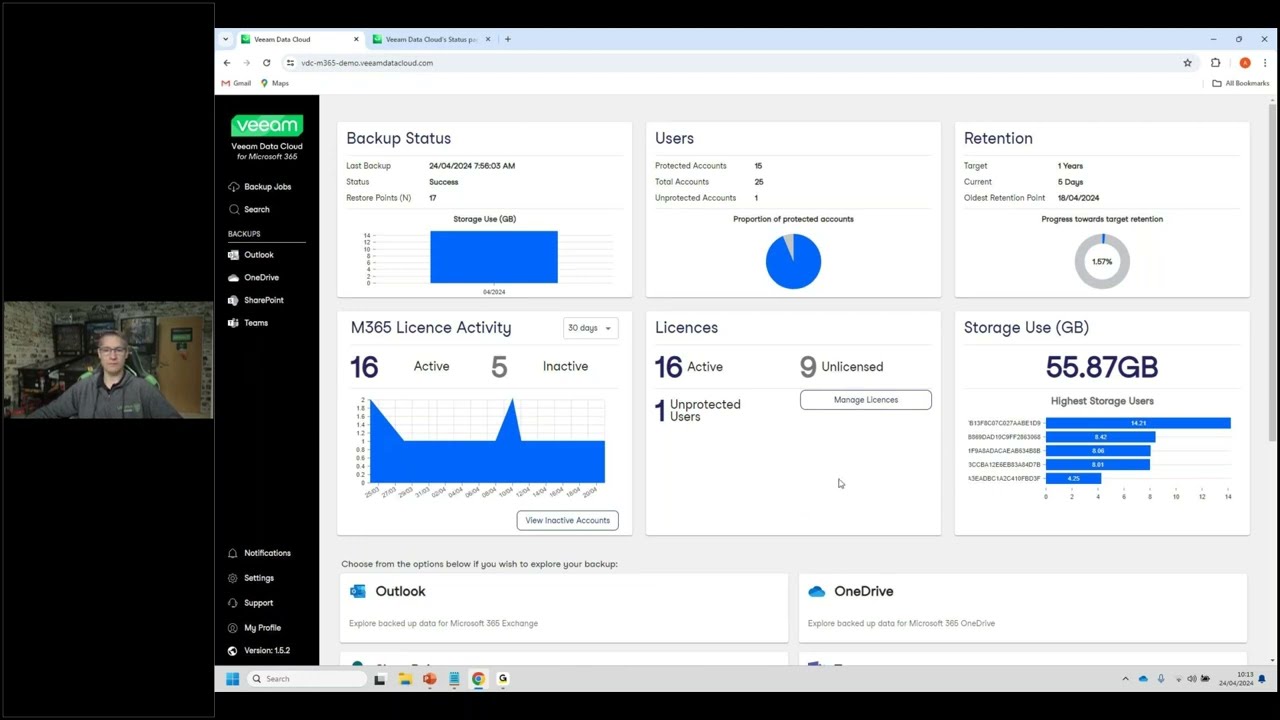1280x720 pixels.
Task: Click the 9 Unlicensed count
Action: point(808,367)
